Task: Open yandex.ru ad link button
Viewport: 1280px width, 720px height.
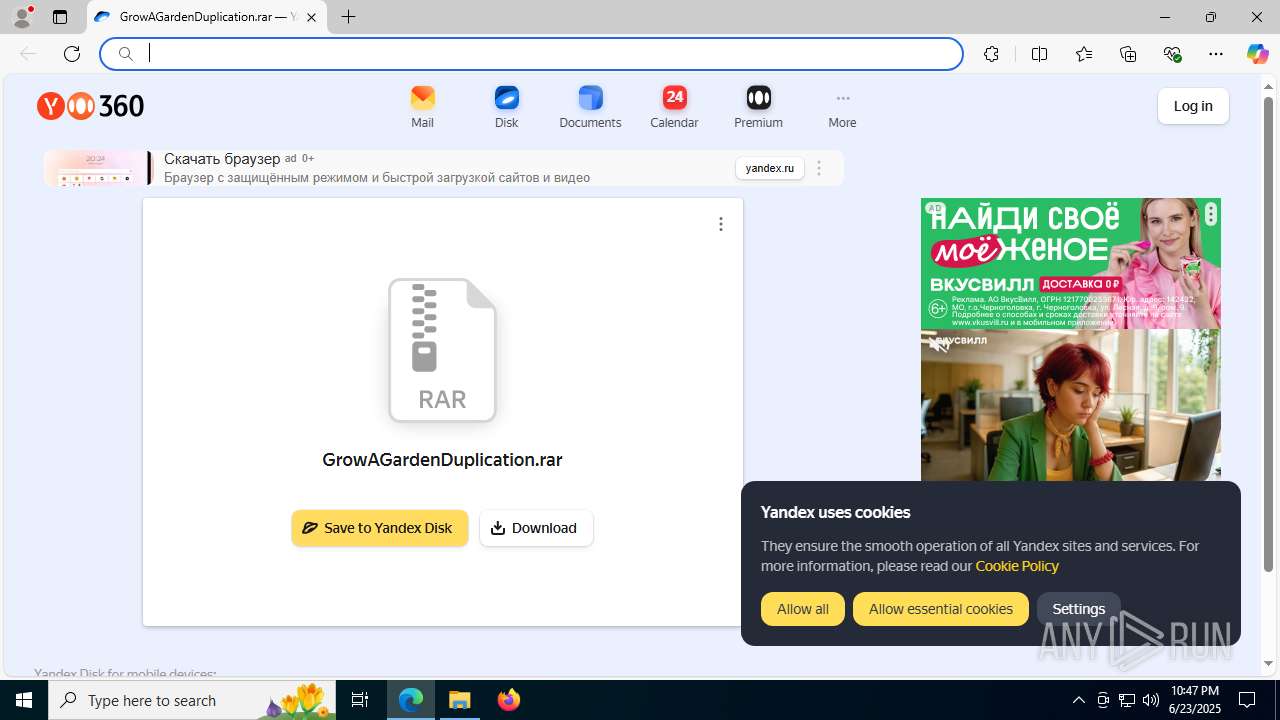Action: pos(770,168)
